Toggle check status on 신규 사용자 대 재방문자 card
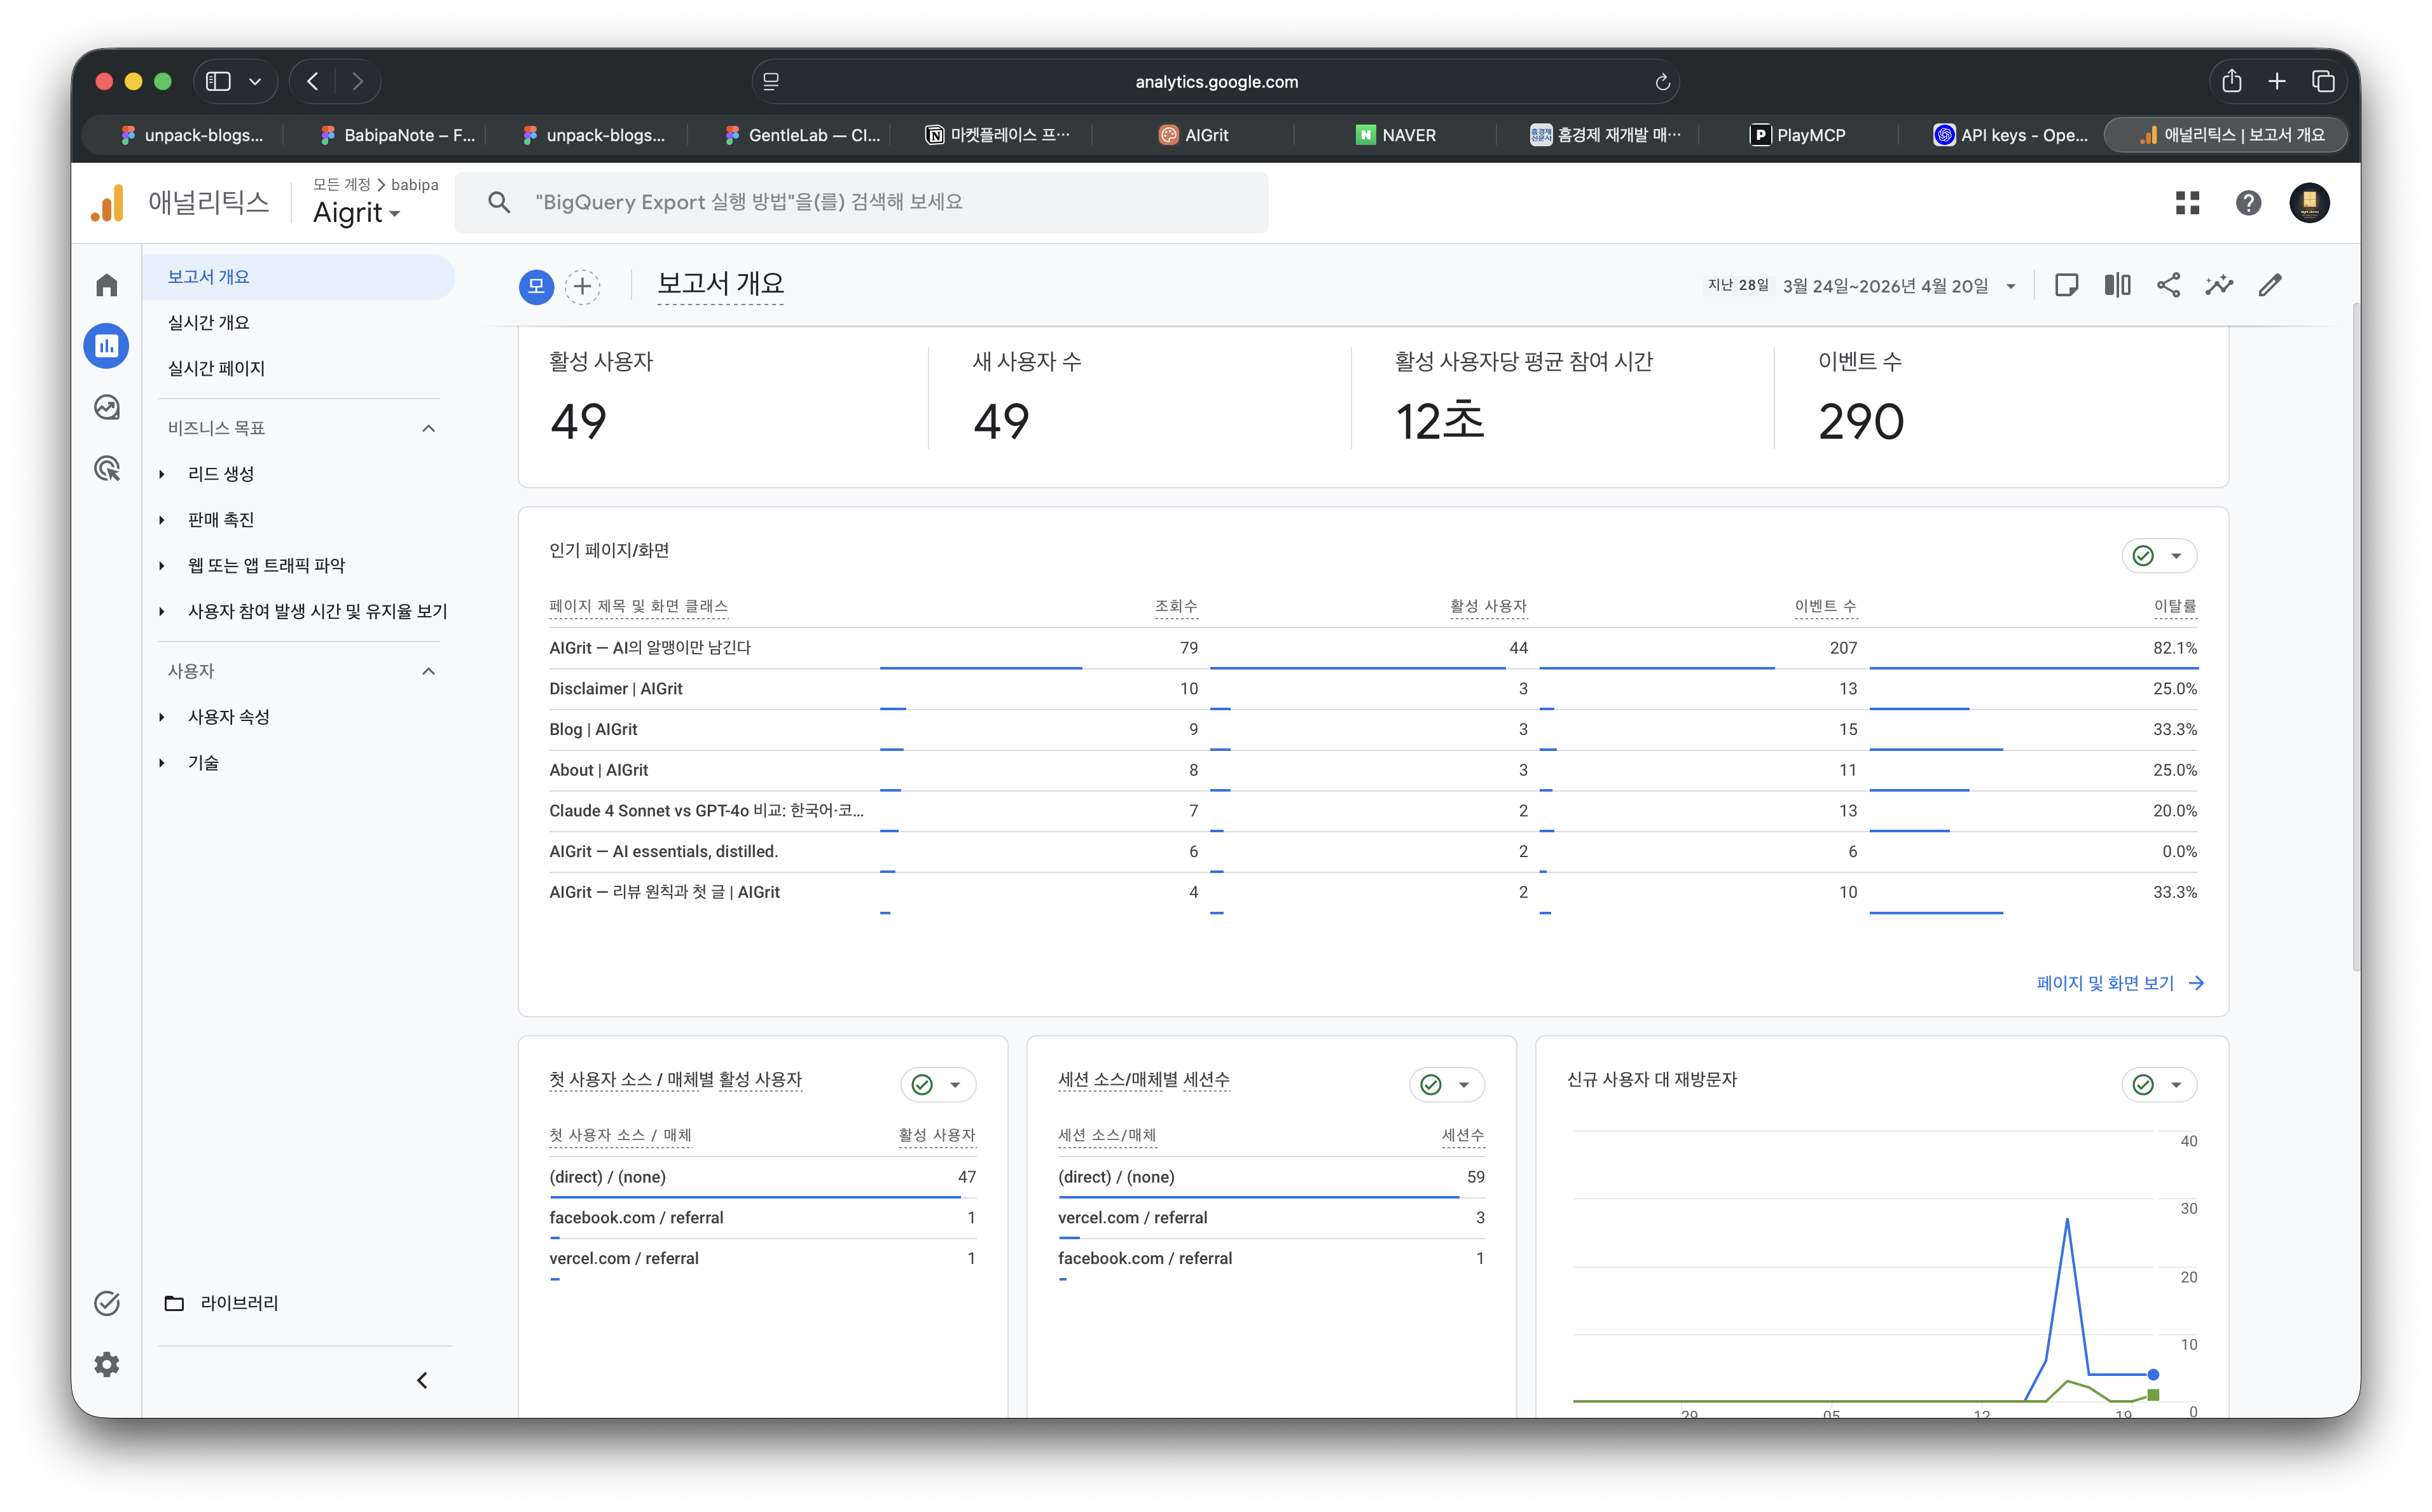The image size is (2432, 1512). click(x=2144, y=1085)
